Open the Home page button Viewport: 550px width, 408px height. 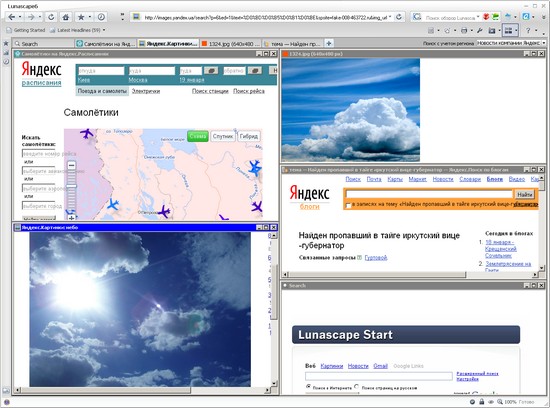coord(66,17)
